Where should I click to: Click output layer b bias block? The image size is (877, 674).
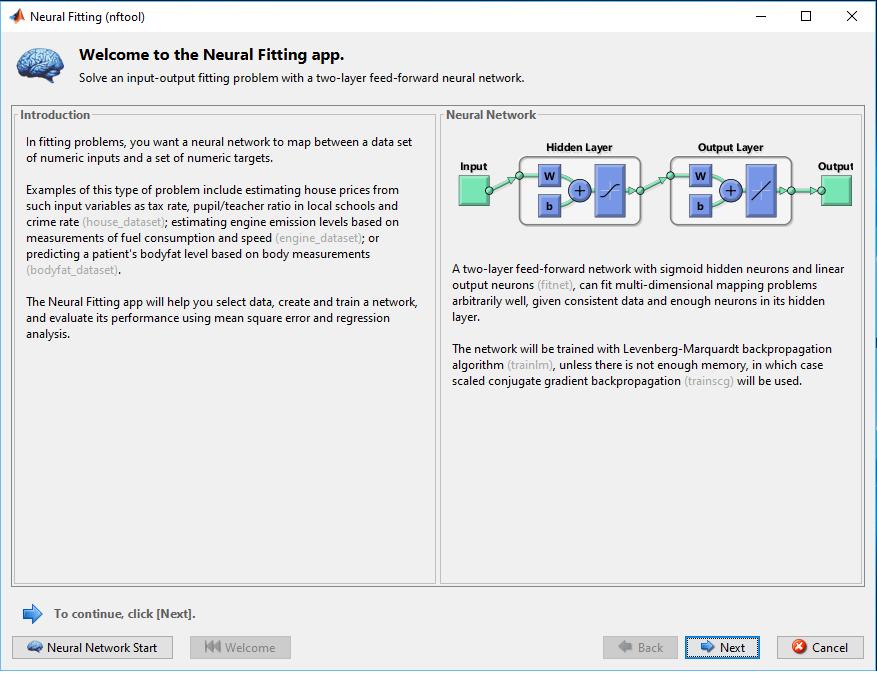(700, 206)
